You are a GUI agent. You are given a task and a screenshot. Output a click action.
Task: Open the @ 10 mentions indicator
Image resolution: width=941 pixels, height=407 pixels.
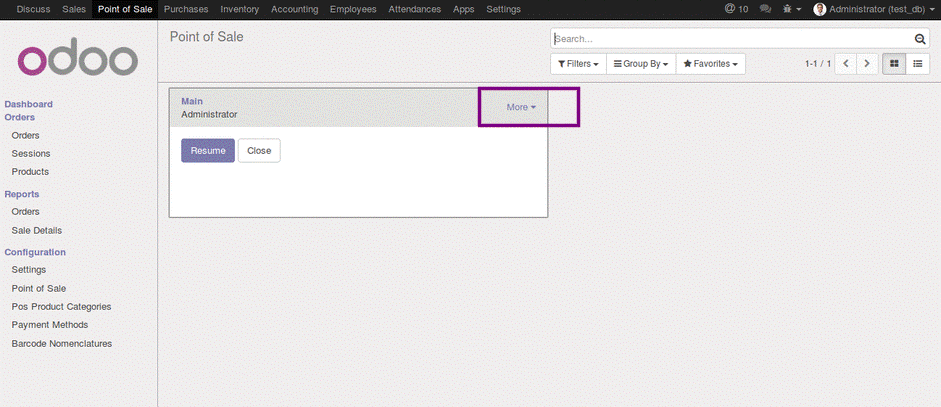[736, 9]
